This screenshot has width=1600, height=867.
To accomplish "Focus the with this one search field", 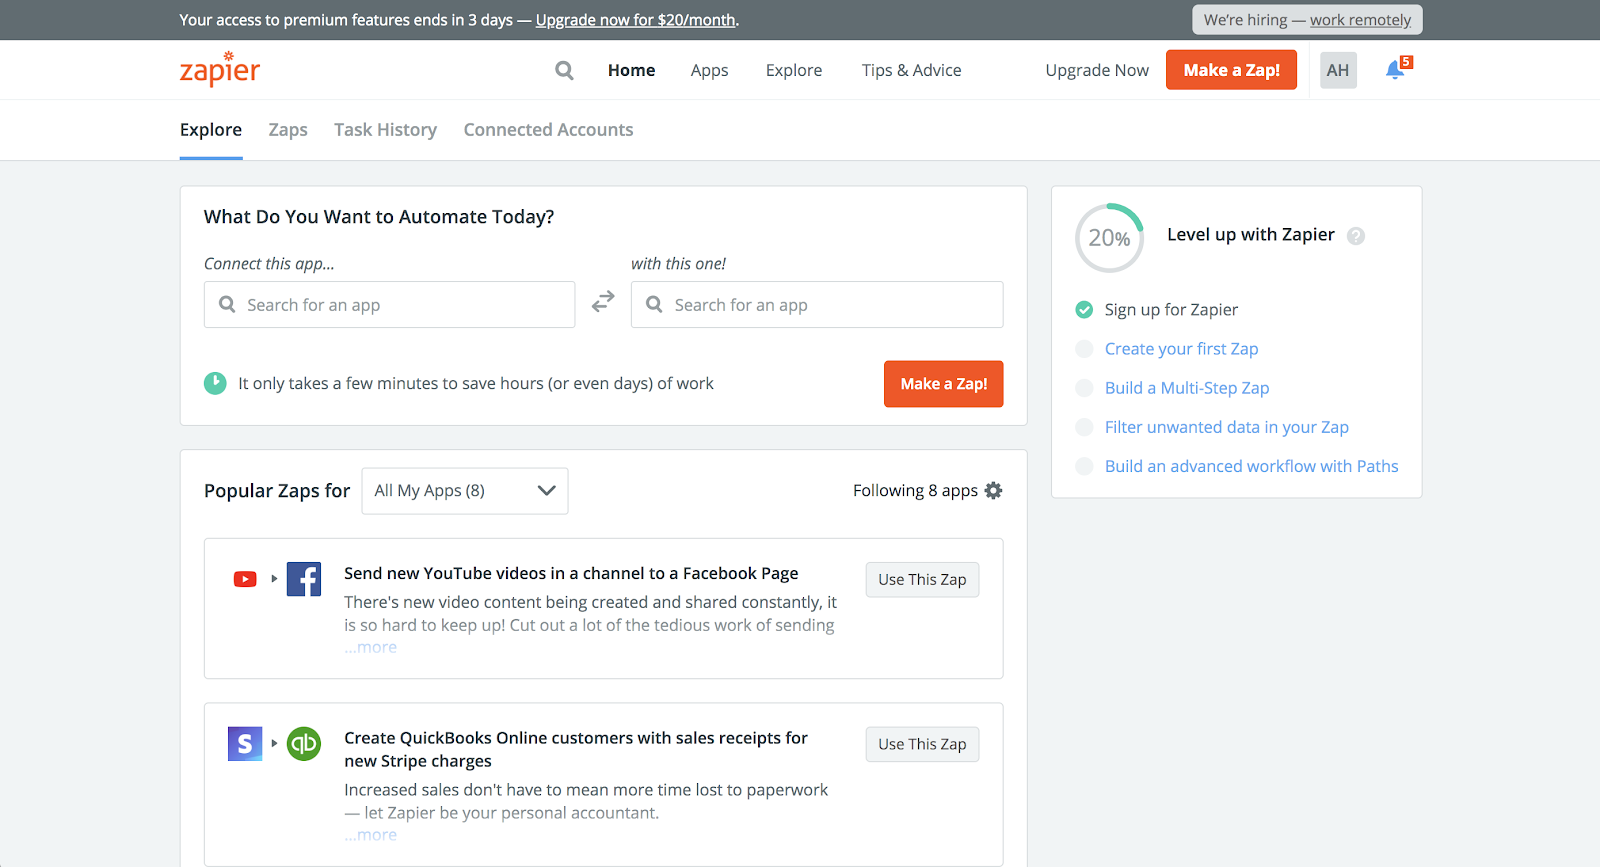I will (x=817, y=305).
